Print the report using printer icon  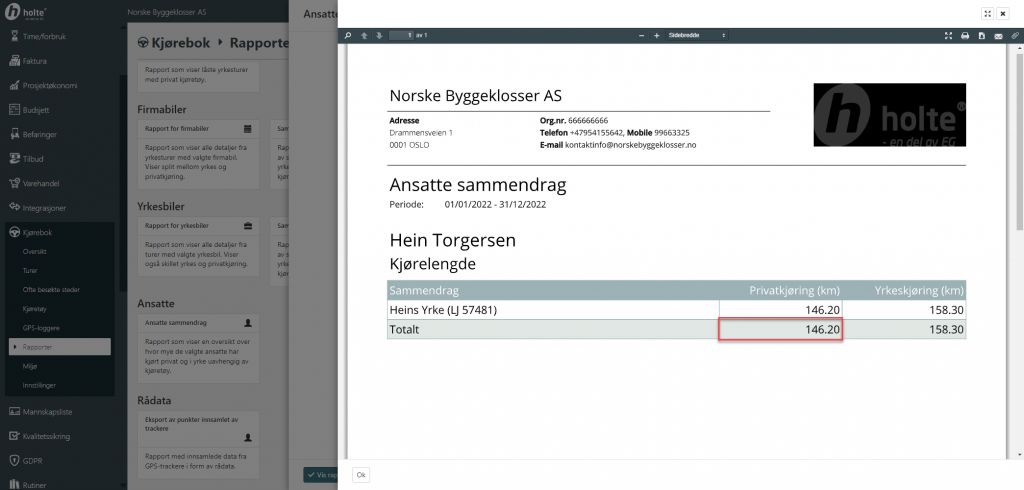pyautogui.click(x=965, y=35)
